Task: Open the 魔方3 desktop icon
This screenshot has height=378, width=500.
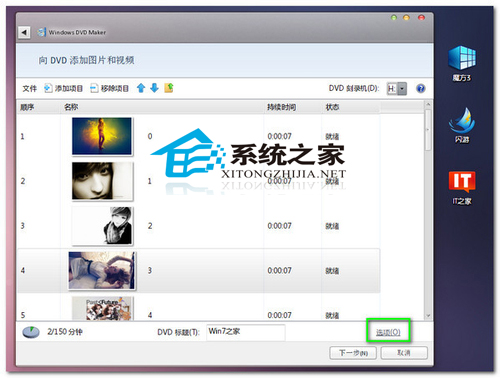Action: [462, 64]
